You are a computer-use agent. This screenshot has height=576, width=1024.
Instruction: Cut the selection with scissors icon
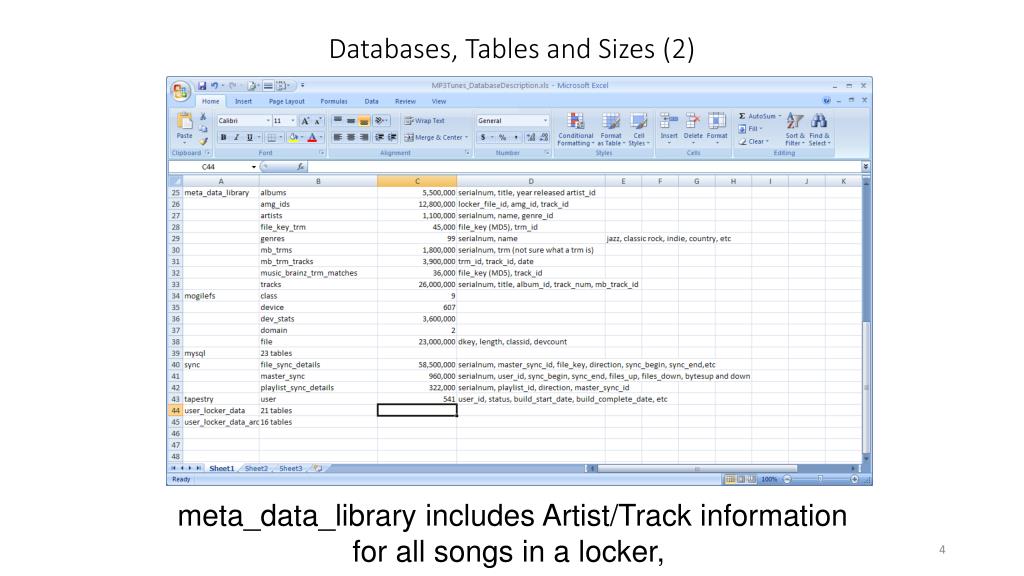tap(203, 116)
